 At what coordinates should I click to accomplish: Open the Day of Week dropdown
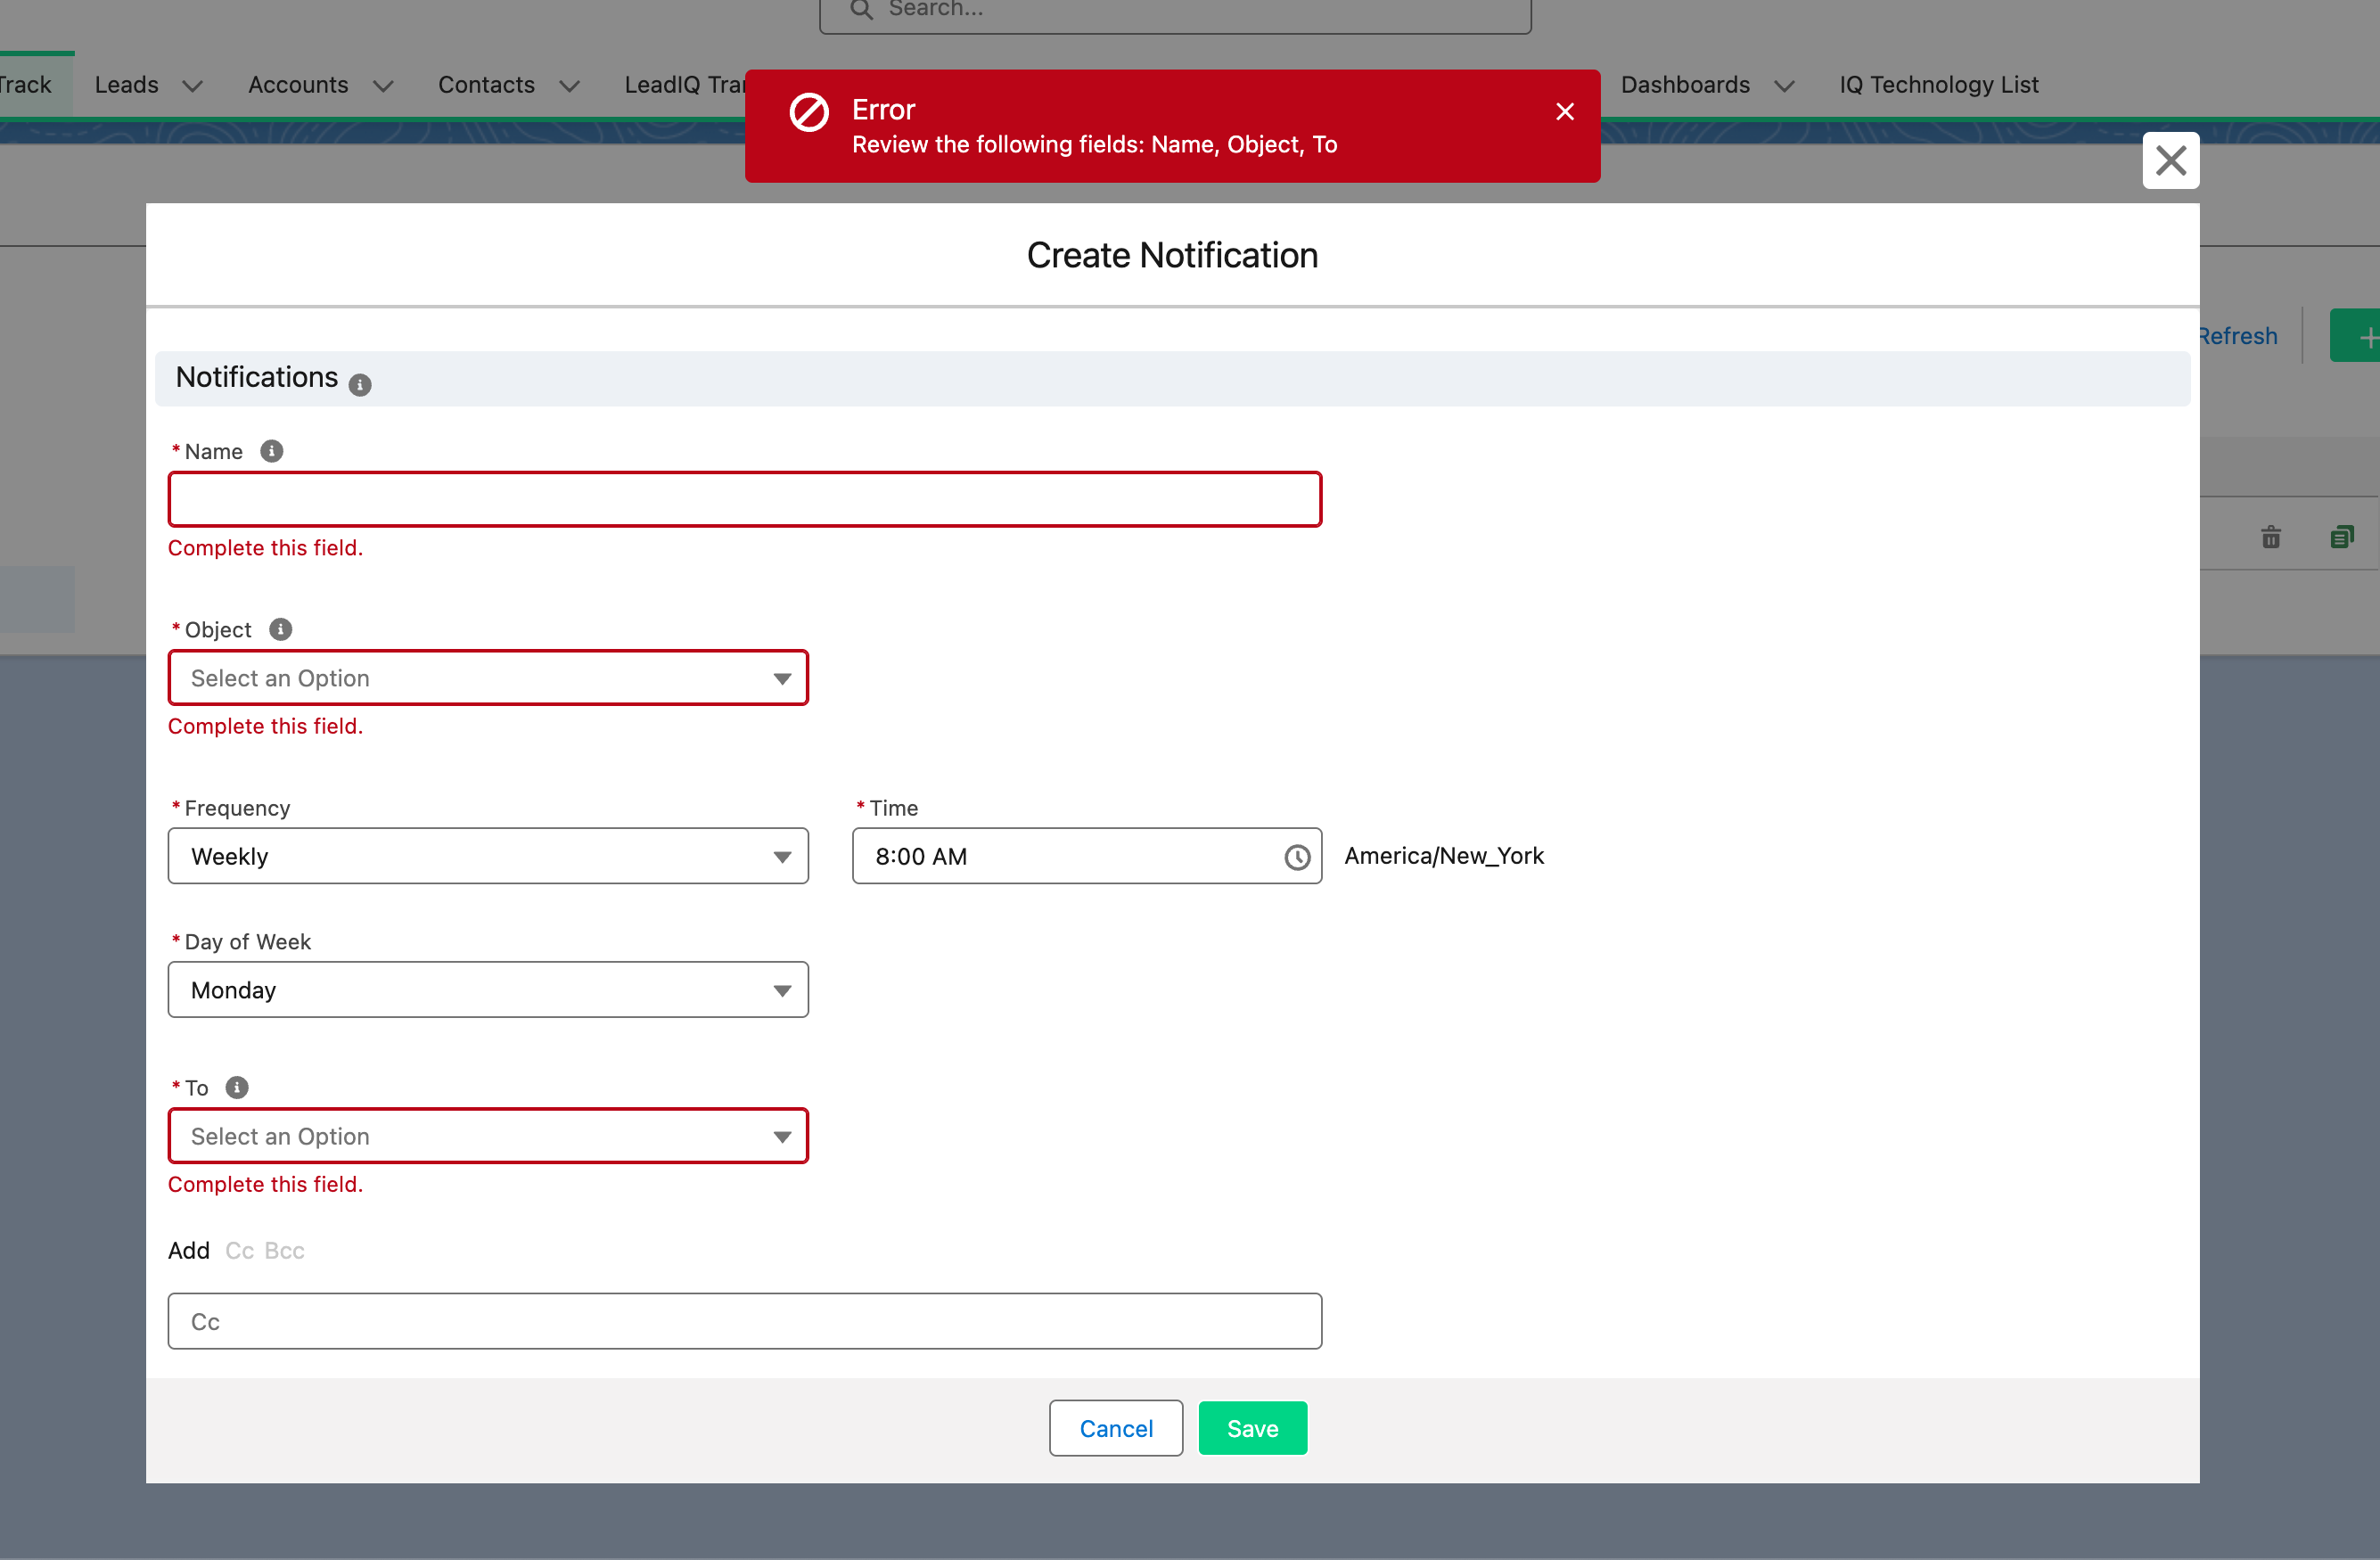[x=488, y=990]
